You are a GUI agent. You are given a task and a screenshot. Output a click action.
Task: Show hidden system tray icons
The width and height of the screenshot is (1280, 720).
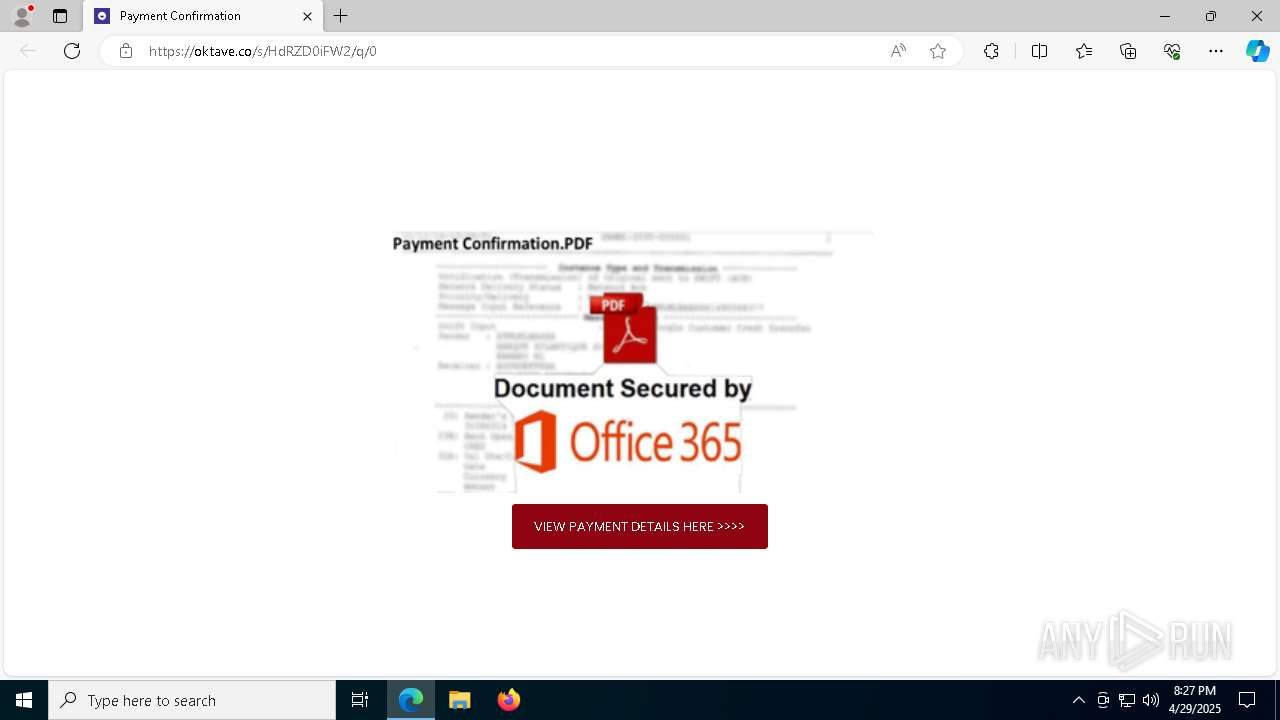(1078, 700)
